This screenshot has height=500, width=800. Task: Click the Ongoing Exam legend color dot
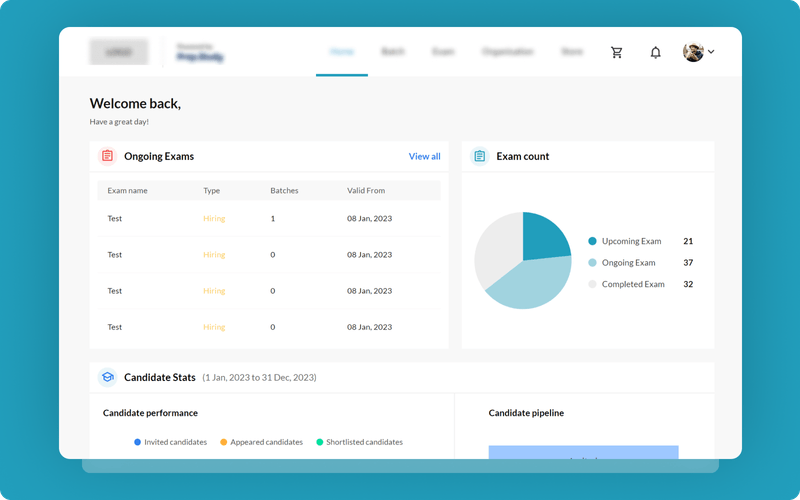coord(592,263)
